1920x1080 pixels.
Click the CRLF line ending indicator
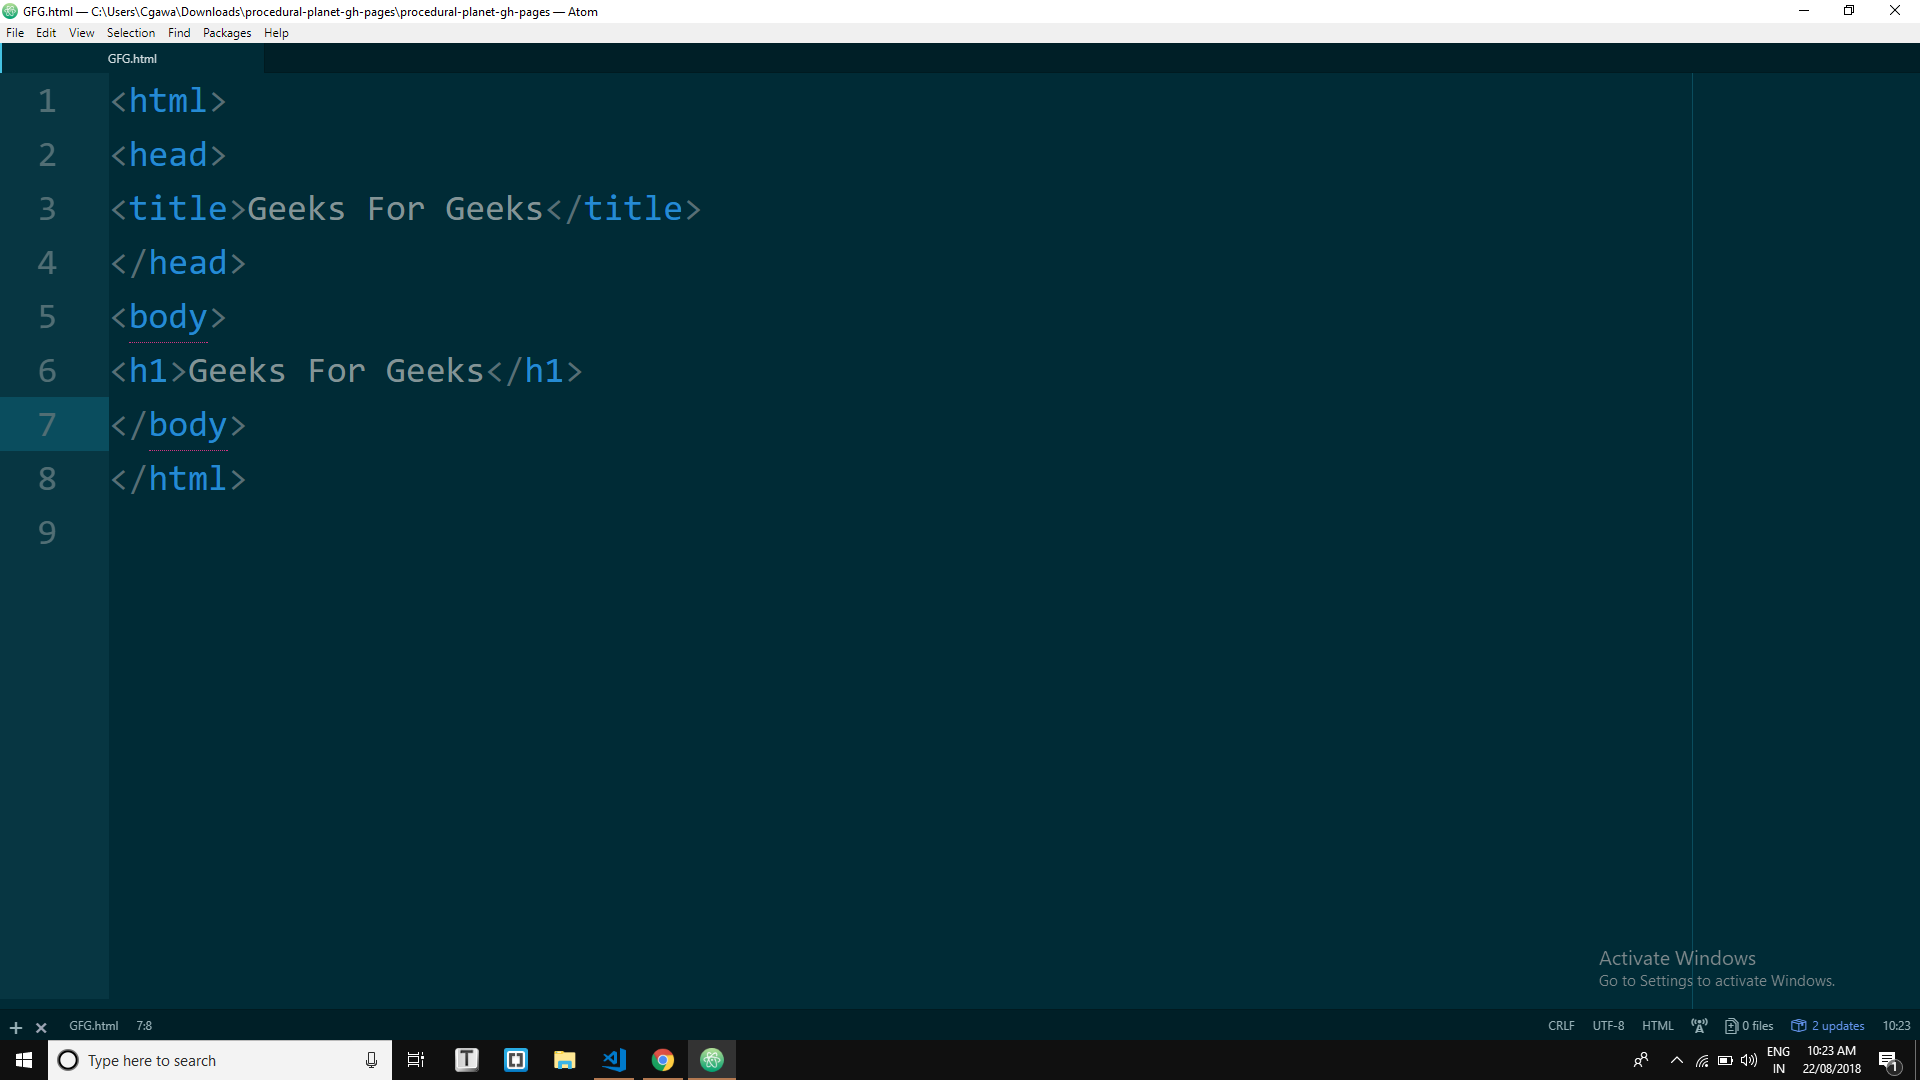[1560, 1026]
